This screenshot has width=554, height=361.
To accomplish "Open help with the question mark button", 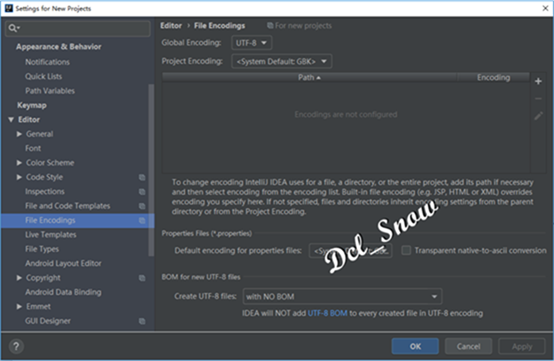I will tap(16, 346).
